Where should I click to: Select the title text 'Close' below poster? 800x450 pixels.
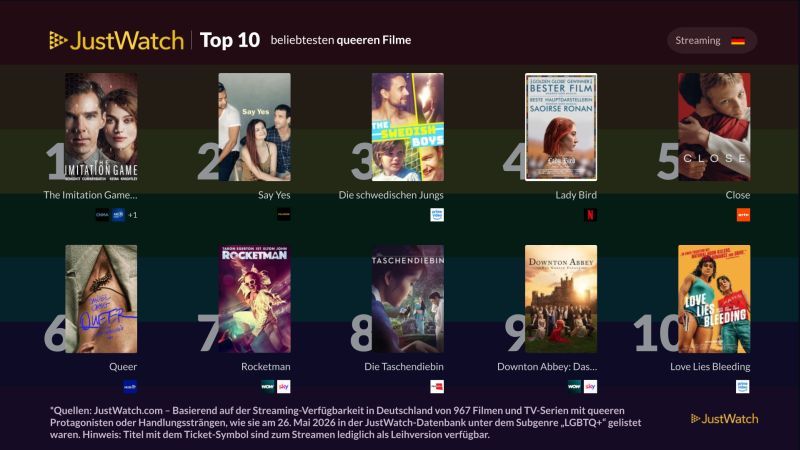click(x=738, y=195)
